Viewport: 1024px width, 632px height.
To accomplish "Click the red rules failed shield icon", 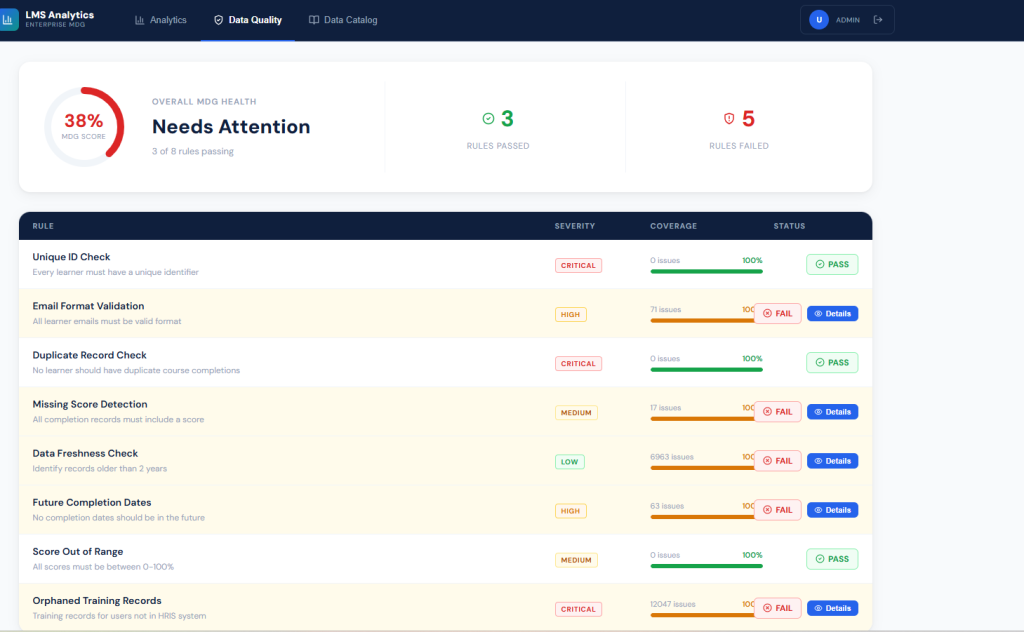I will pyautogui.click(x=729, y=119).
